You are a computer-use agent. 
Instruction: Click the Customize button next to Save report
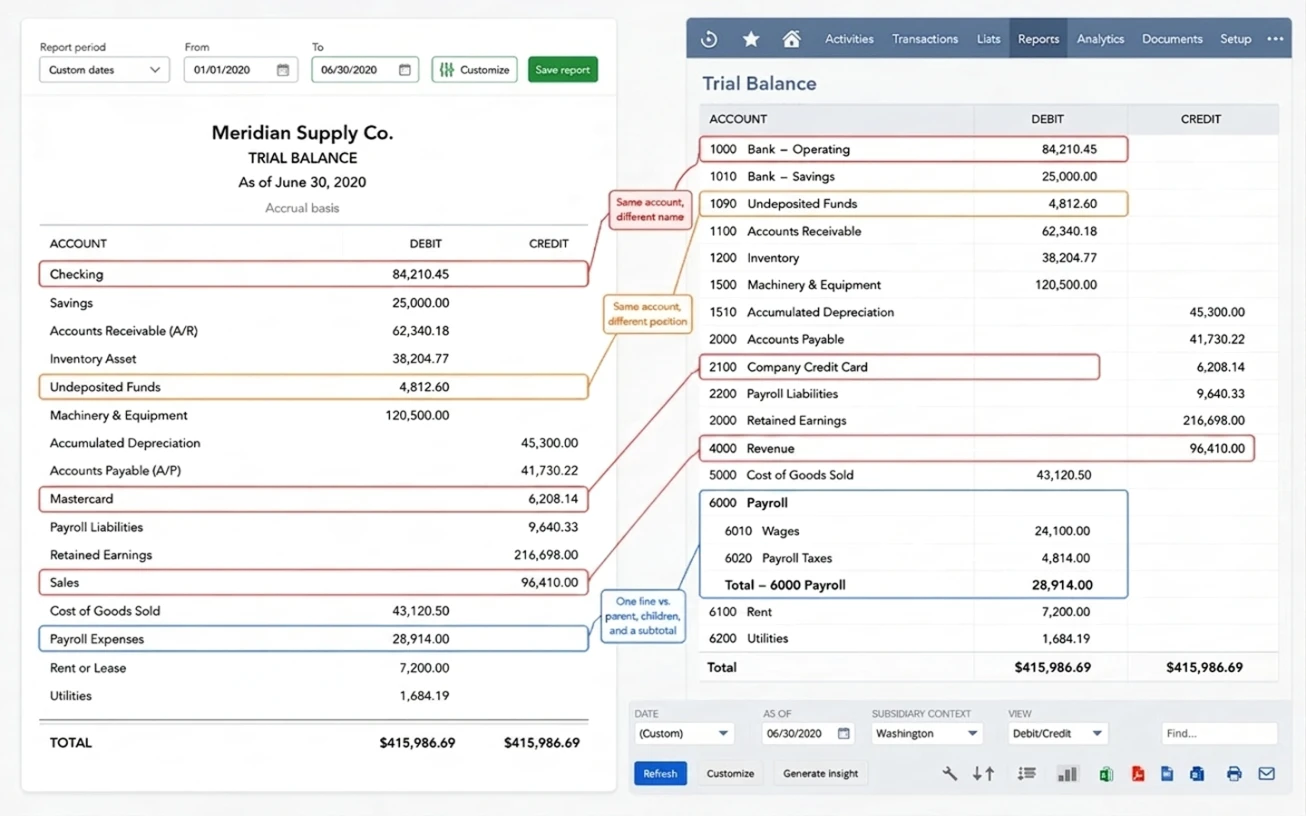point(474,70)
